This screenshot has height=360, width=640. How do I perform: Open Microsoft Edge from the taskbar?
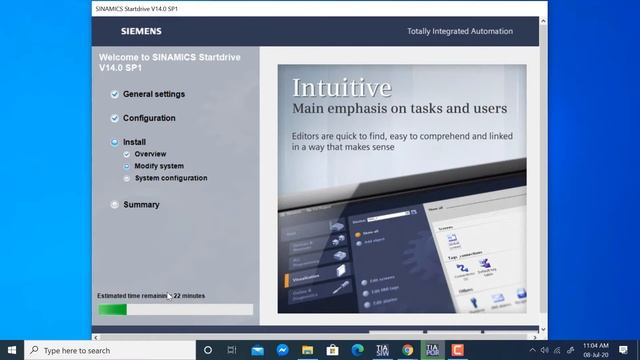point(358,350)
